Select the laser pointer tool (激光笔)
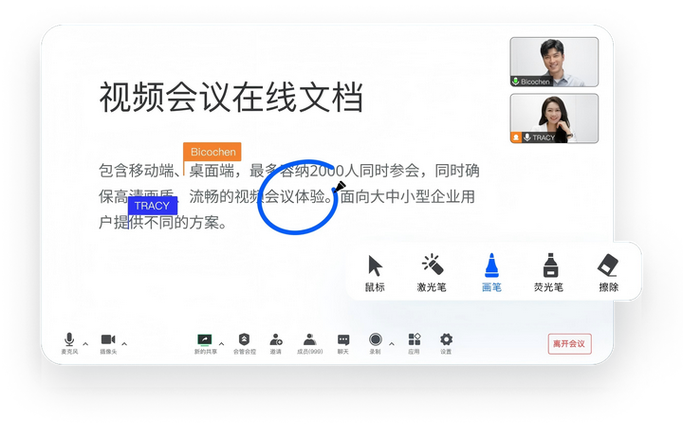This screenshot has width=683, height=439. coord(432,273)
